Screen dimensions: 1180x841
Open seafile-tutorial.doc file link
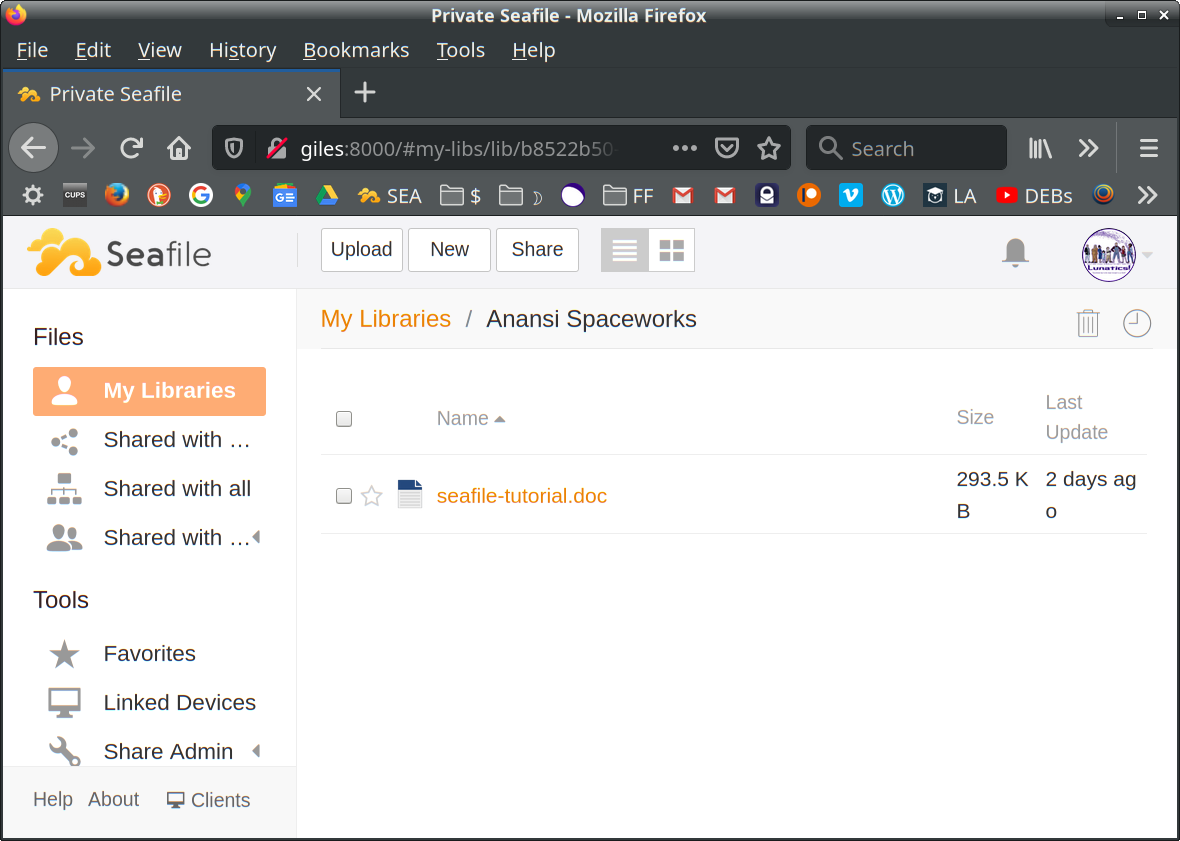coord(521,496)
